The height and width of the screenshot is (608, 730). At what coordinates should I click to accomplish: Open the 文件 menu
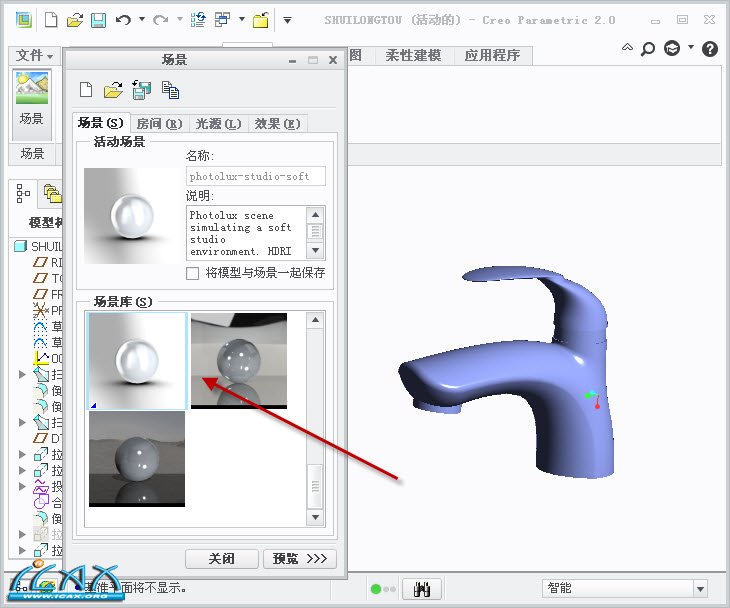coord(34,56)
